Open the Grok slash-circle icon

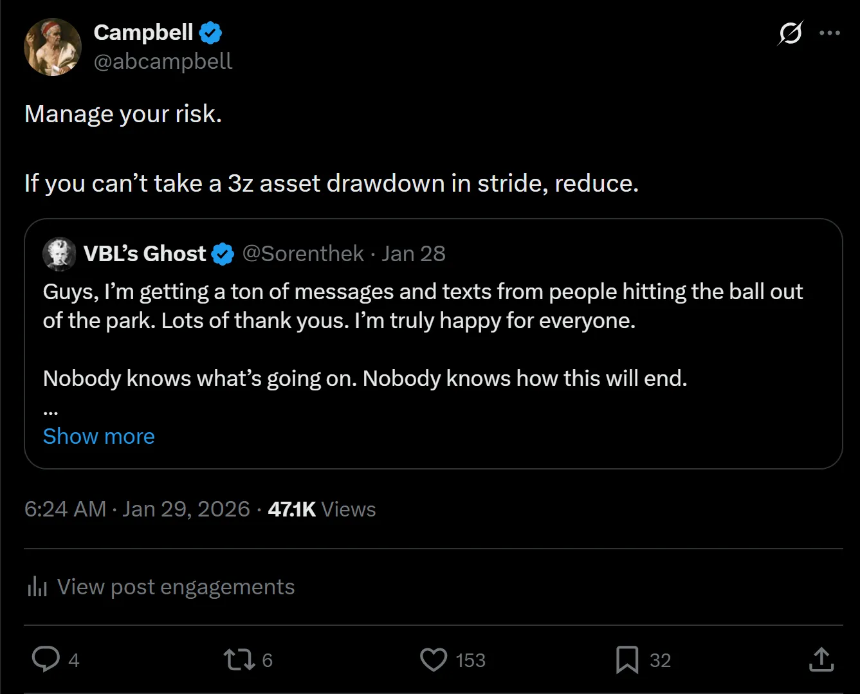[790, 33]
